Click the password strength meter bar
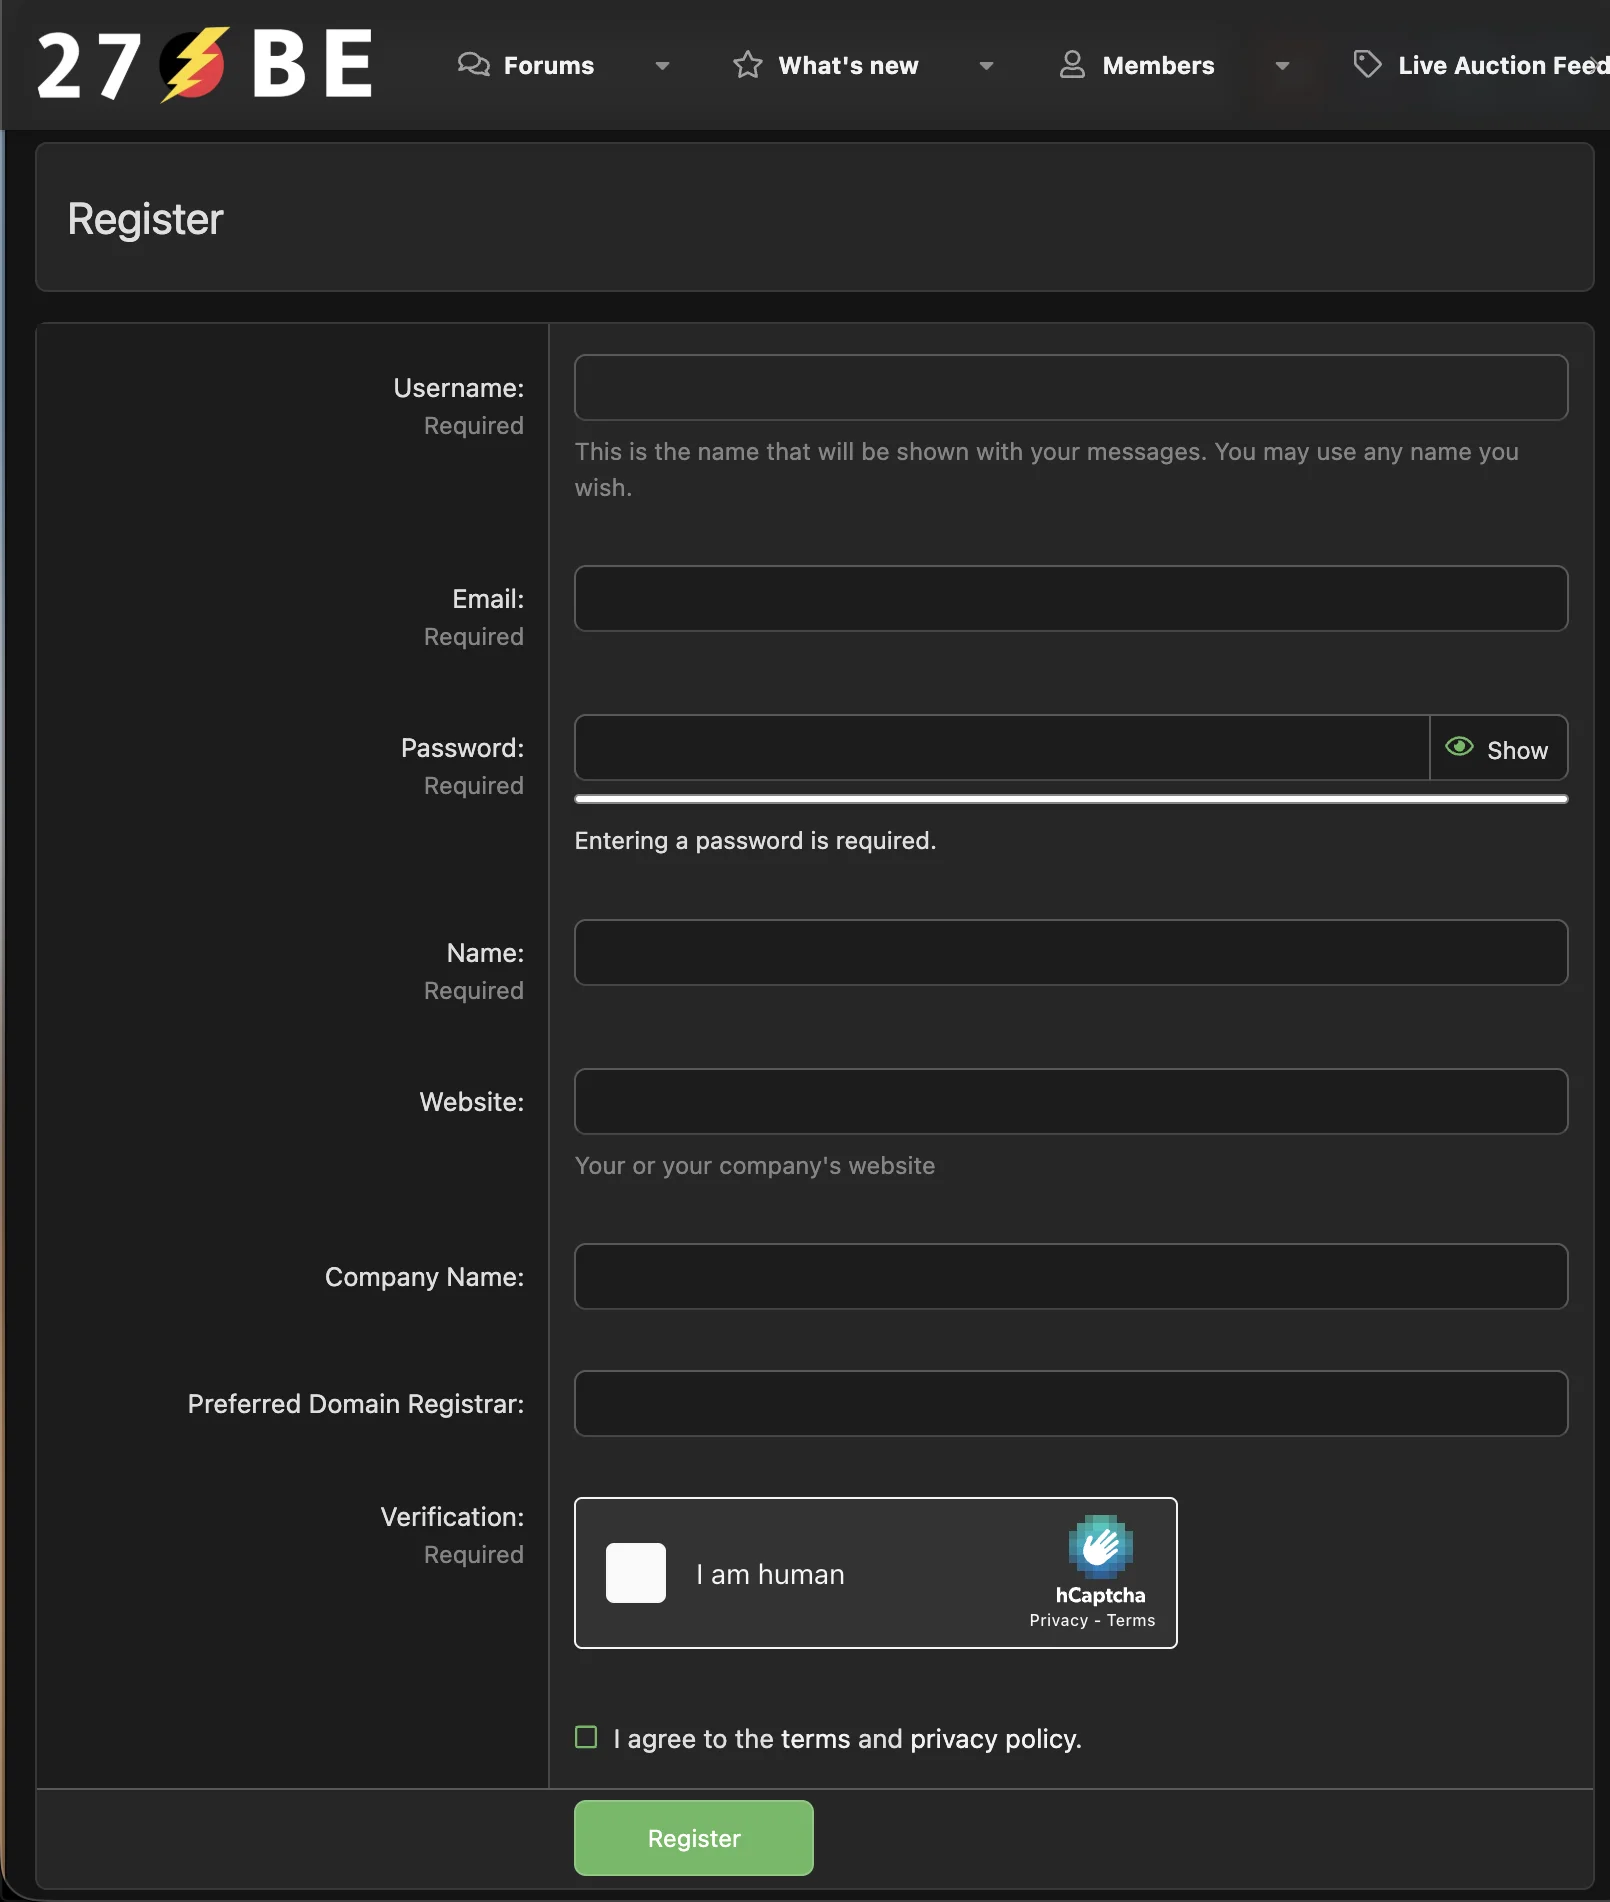Screen dimensions: 1610x1902 click(x=1070, y=799)
